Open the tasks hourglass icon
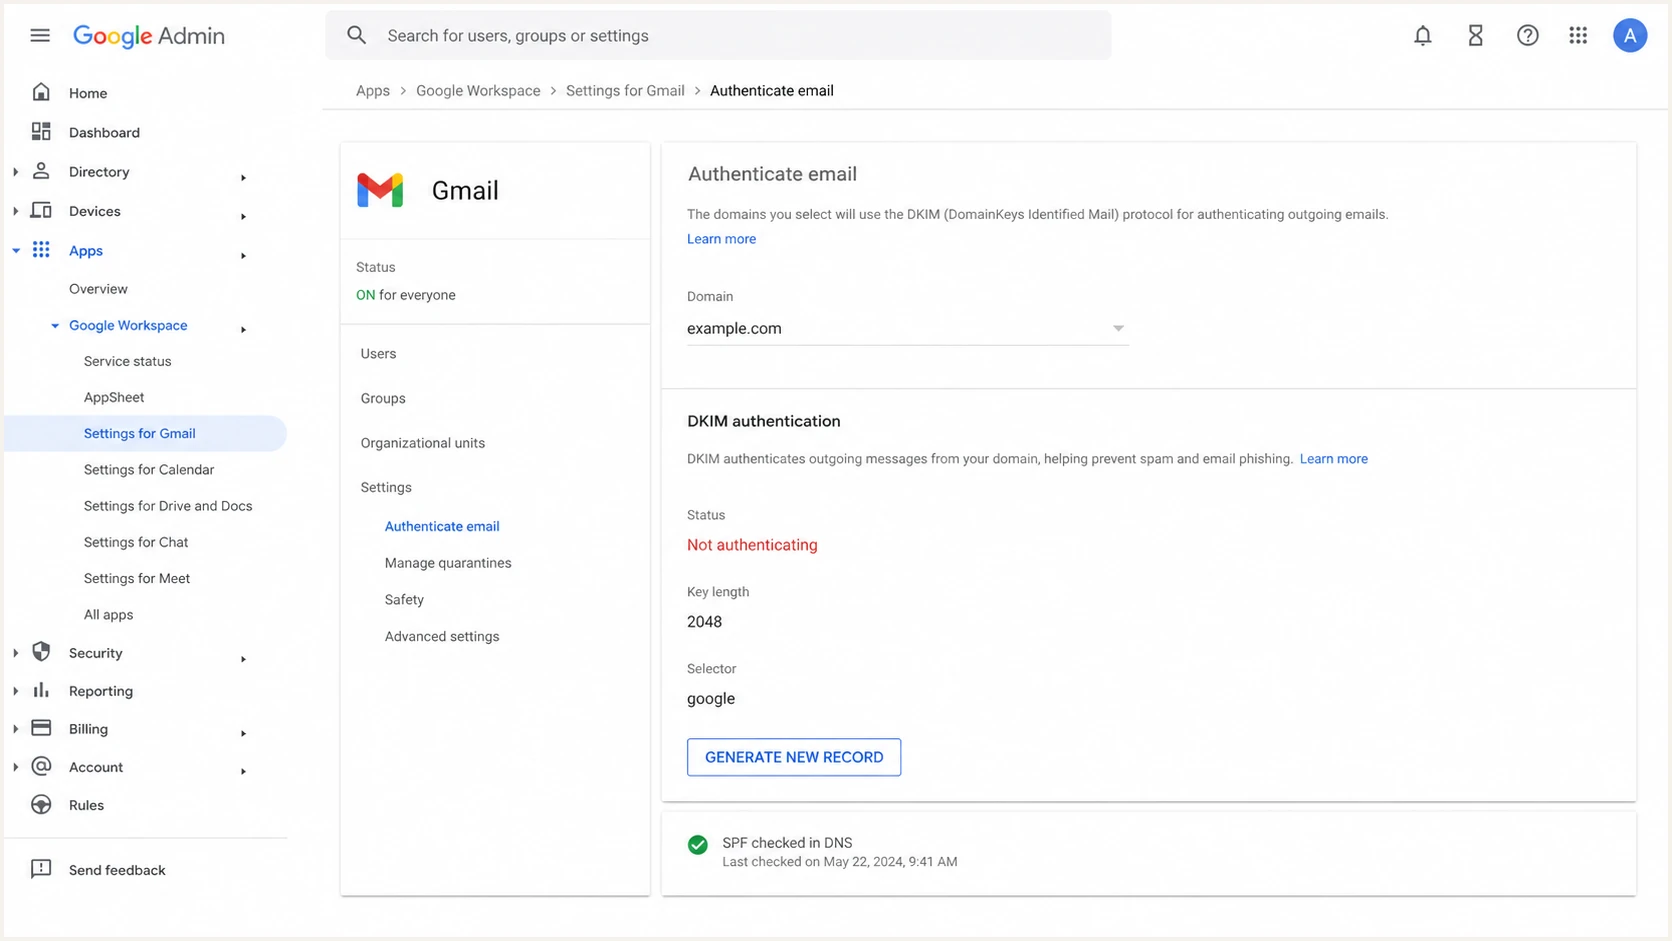Viewport: 1672px width, 941px height. tap(1475, 35)
